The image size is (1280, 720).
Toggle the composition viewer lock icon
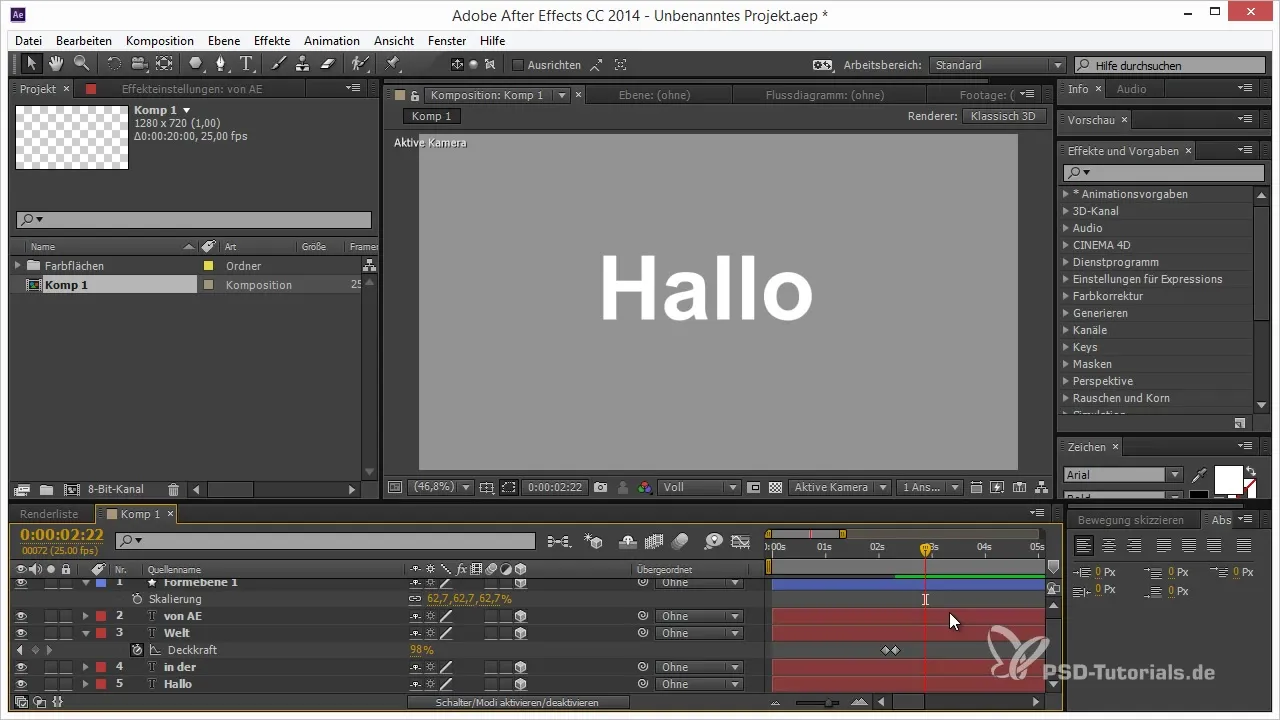(414, 95)
